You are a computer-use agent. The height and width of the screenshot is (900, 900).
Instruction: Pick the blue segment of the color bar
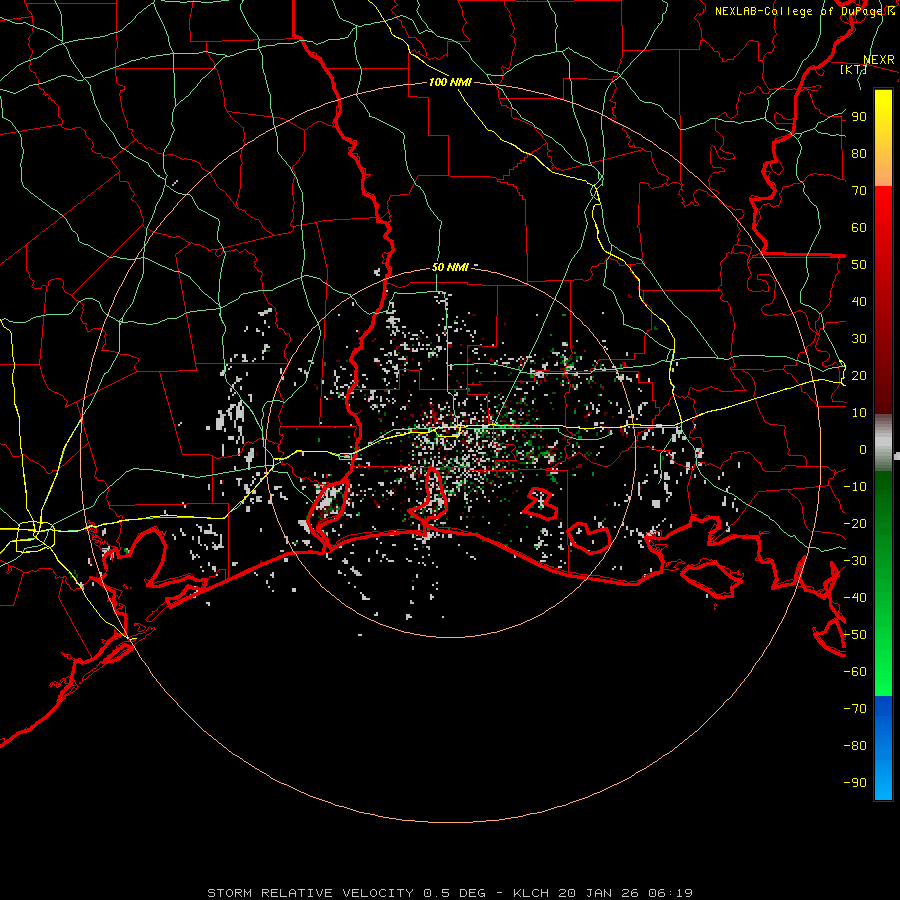click(x=883, y=747)
